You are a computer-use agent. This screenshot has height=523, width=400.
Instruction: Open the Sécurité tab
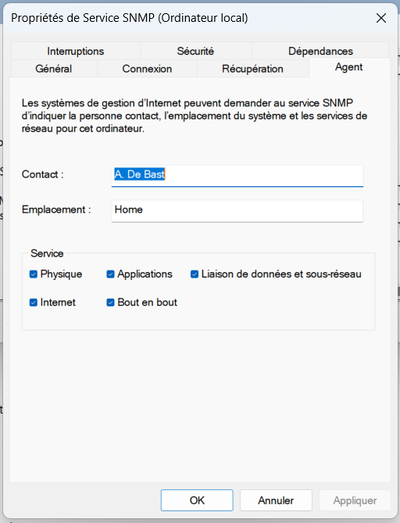coord(195,51)
